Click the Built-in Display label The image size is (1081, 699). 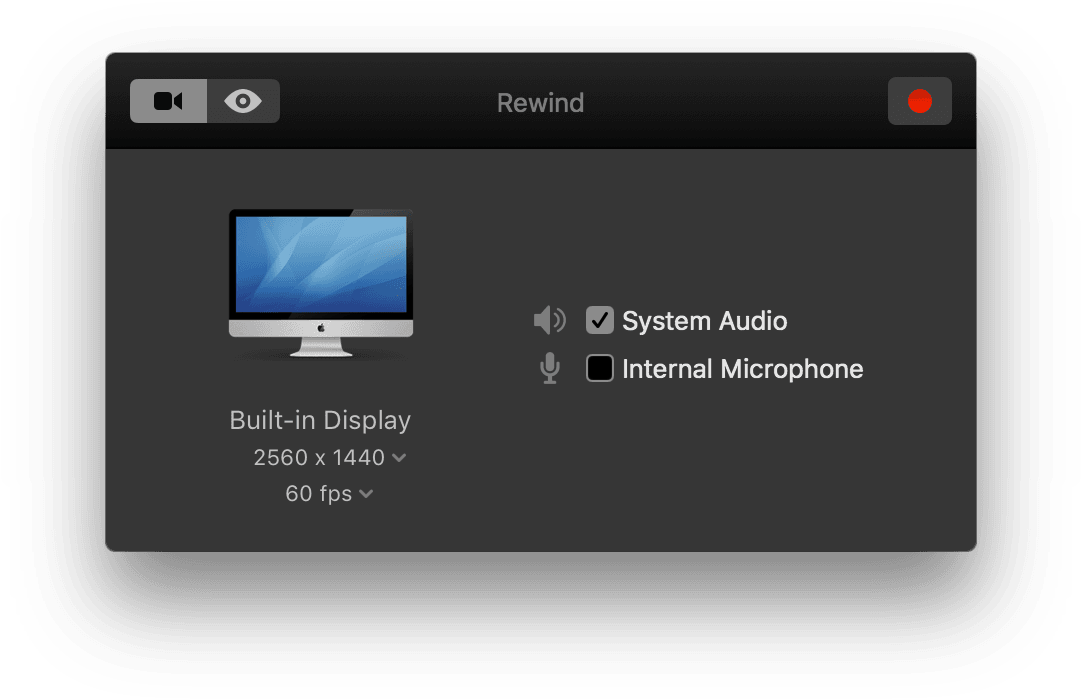point(320,420)
